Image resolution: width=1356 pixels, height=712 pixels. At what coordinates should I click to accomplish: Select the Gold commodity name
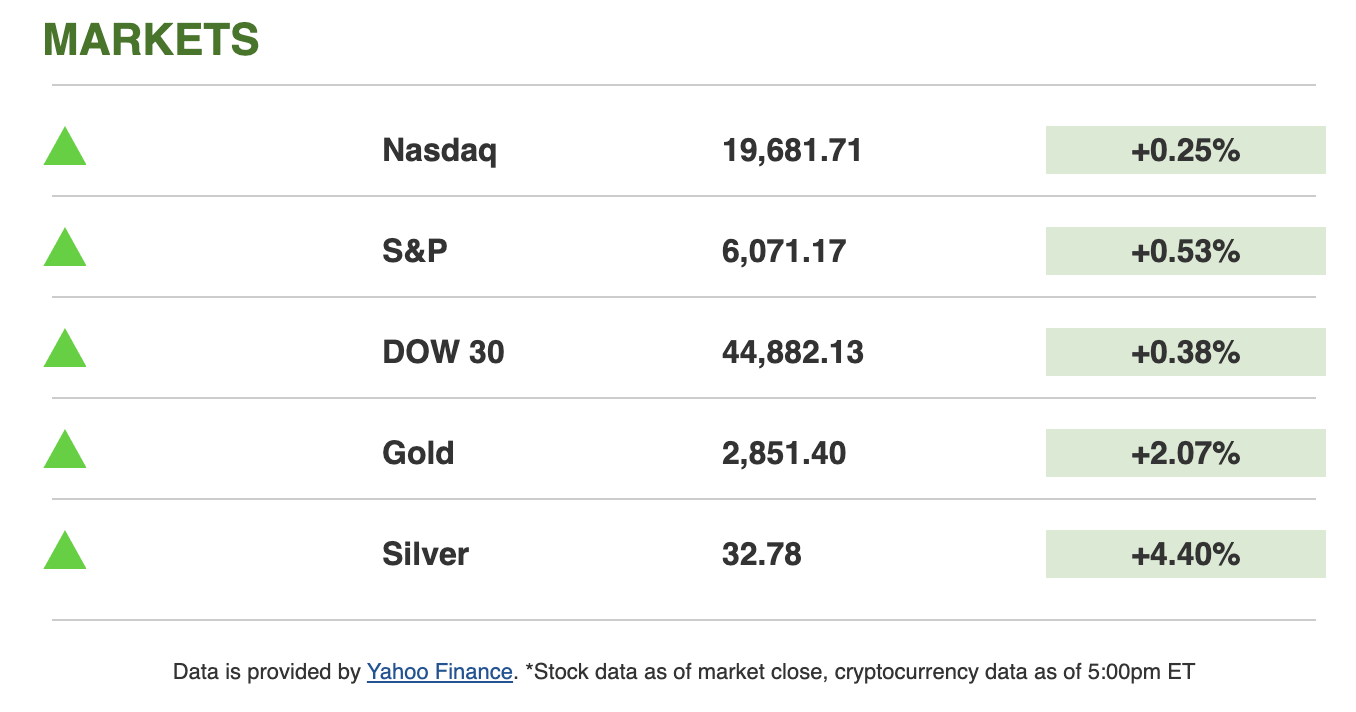tap(418, 454)
